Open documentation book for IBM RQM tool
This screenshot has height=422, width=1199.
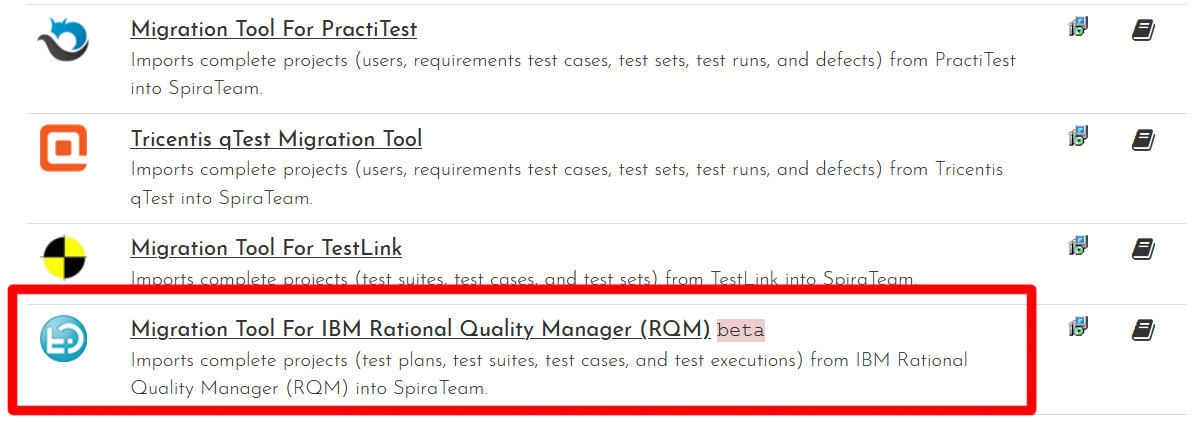coord(1143,328)
